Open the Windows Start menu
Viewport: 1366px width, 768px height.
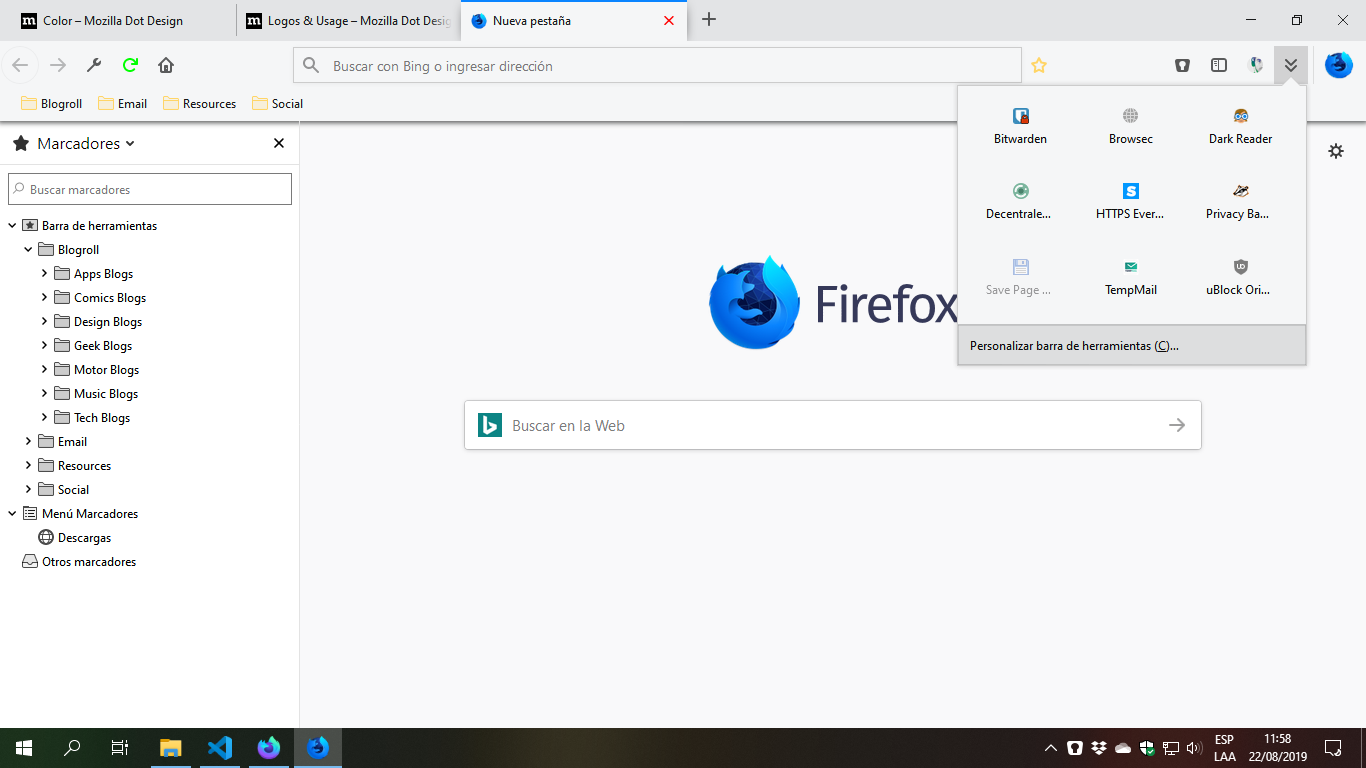[x=24, y=748]
